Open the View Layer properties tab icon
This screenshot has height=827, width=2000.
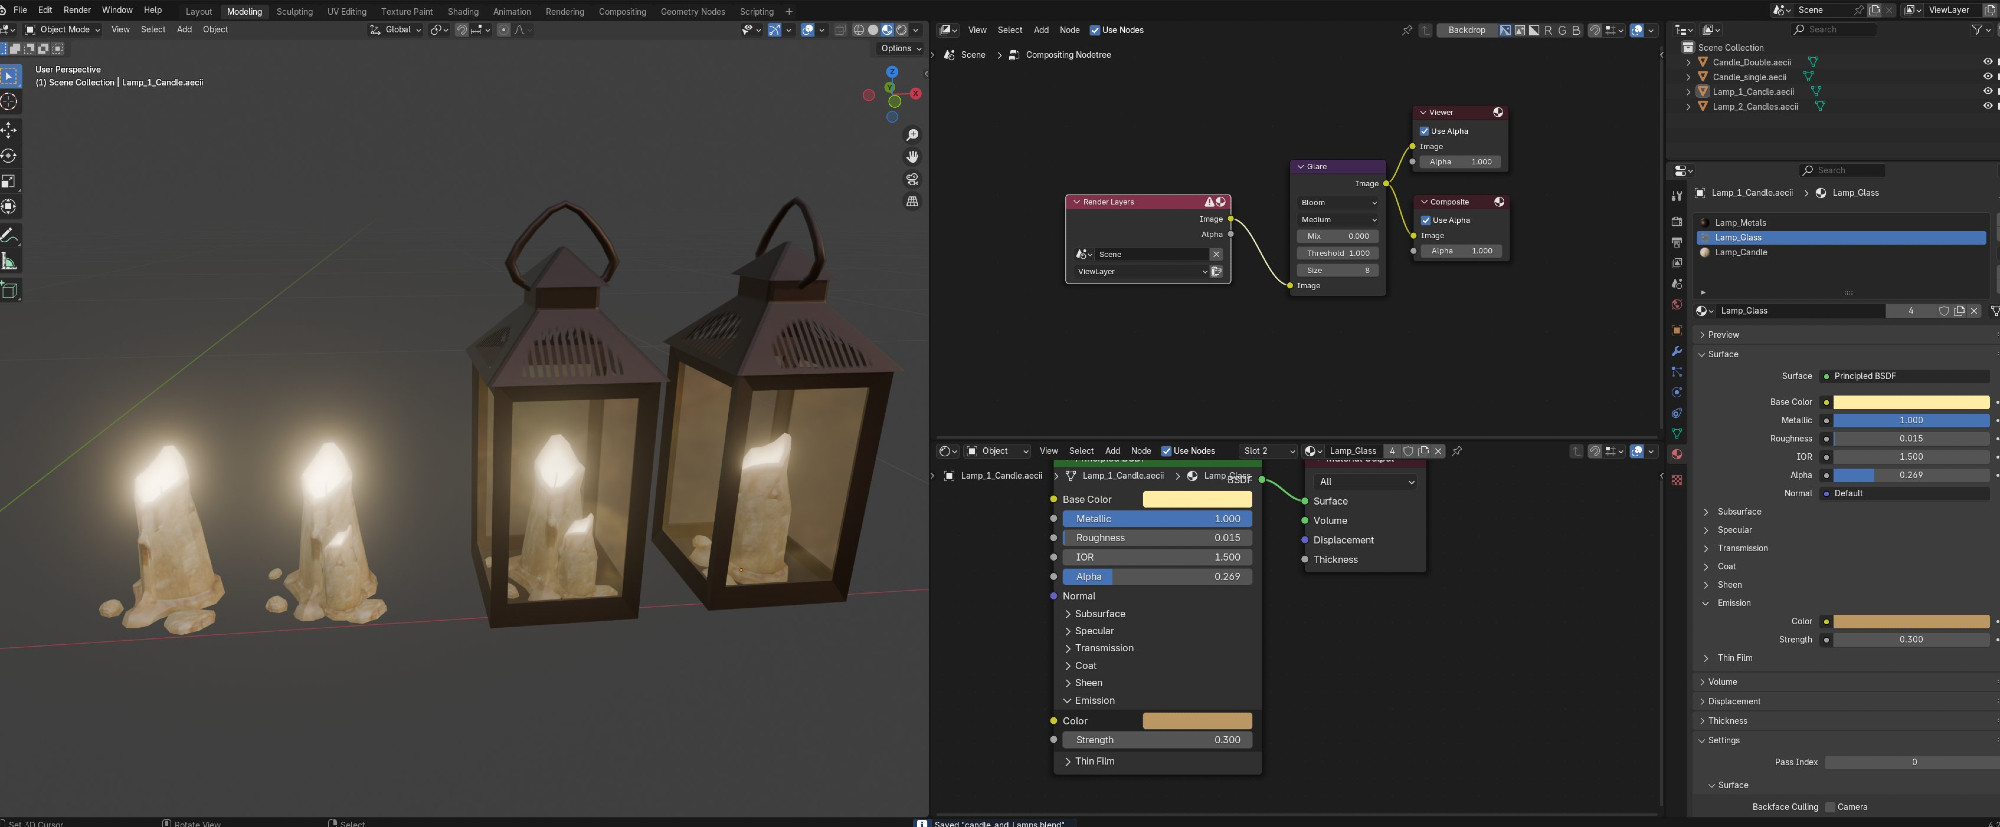tap(1677, 263)
